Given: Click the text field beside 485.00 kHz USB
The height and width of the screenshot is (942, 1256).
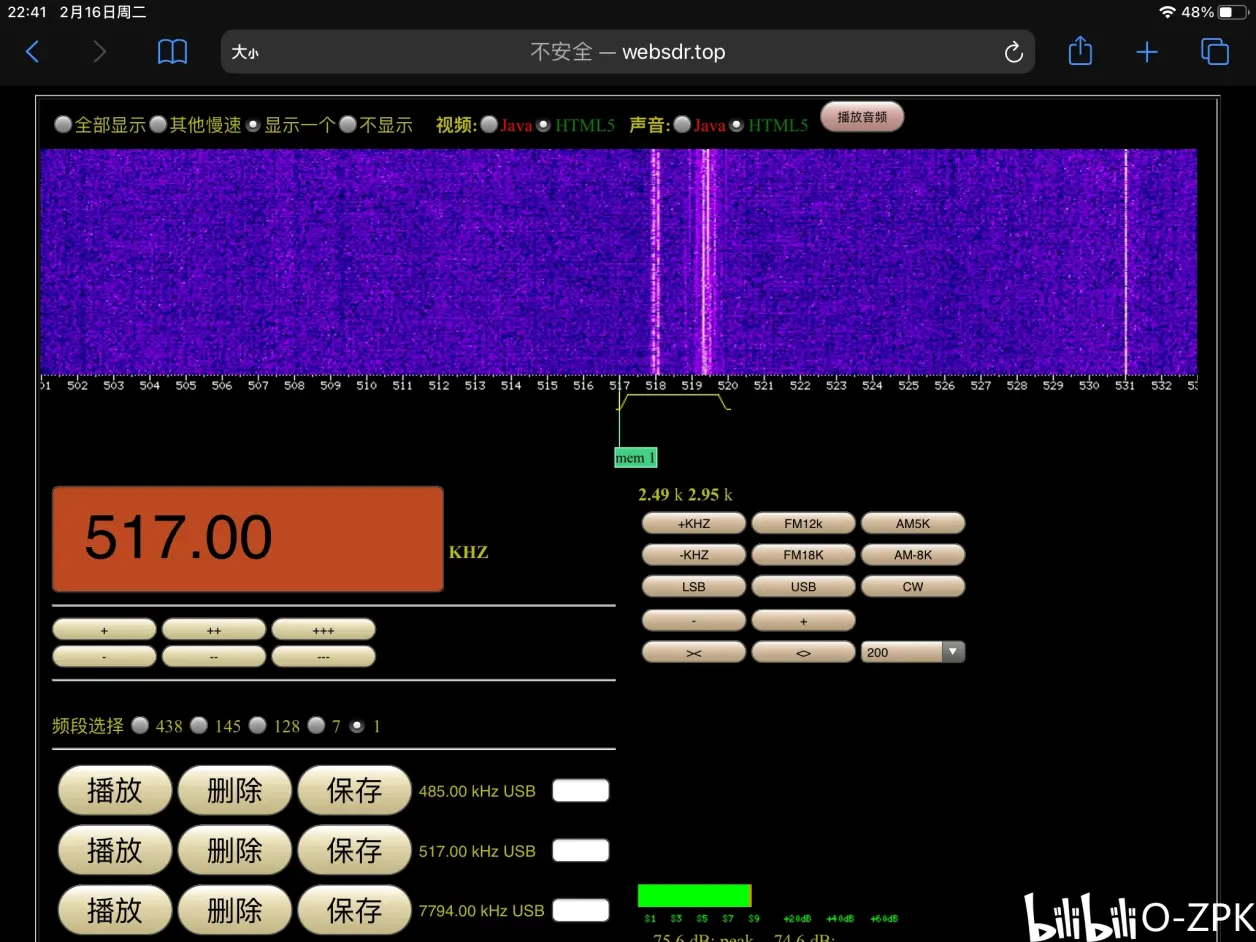Looking at the screenshot, I should coord(581,791).
